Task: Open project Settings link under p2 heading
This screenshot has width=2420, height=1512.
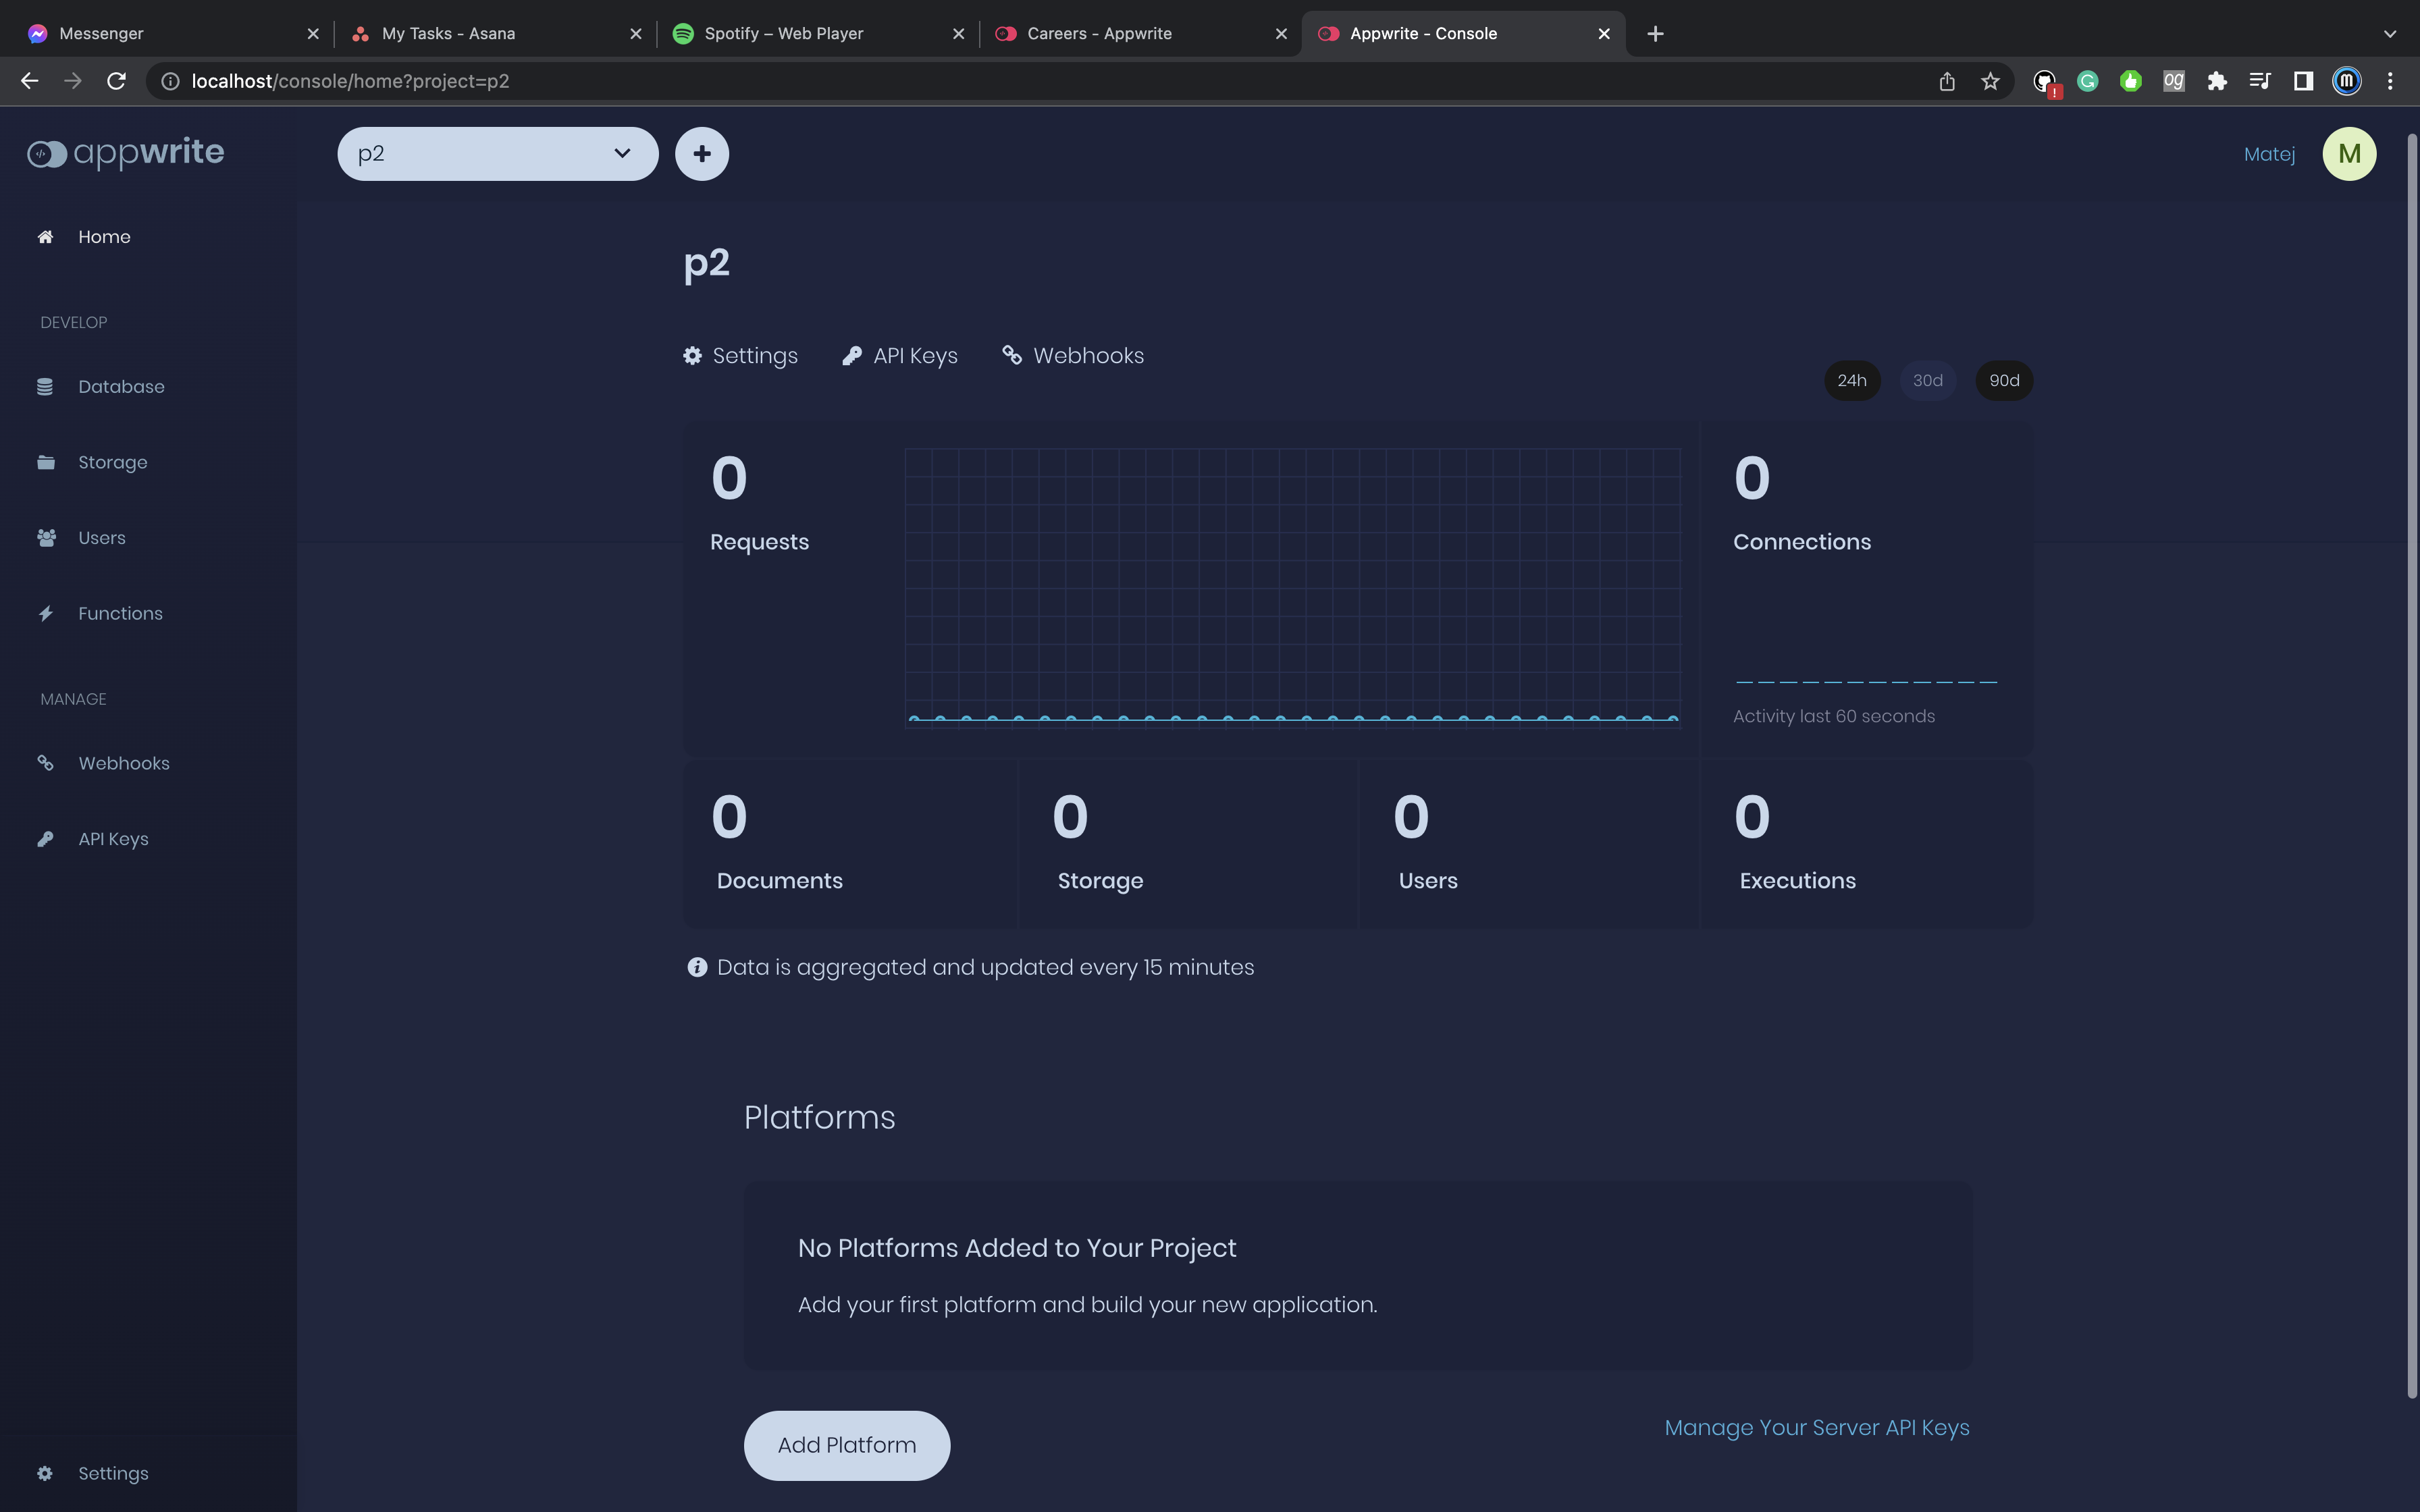Action: 740,356
